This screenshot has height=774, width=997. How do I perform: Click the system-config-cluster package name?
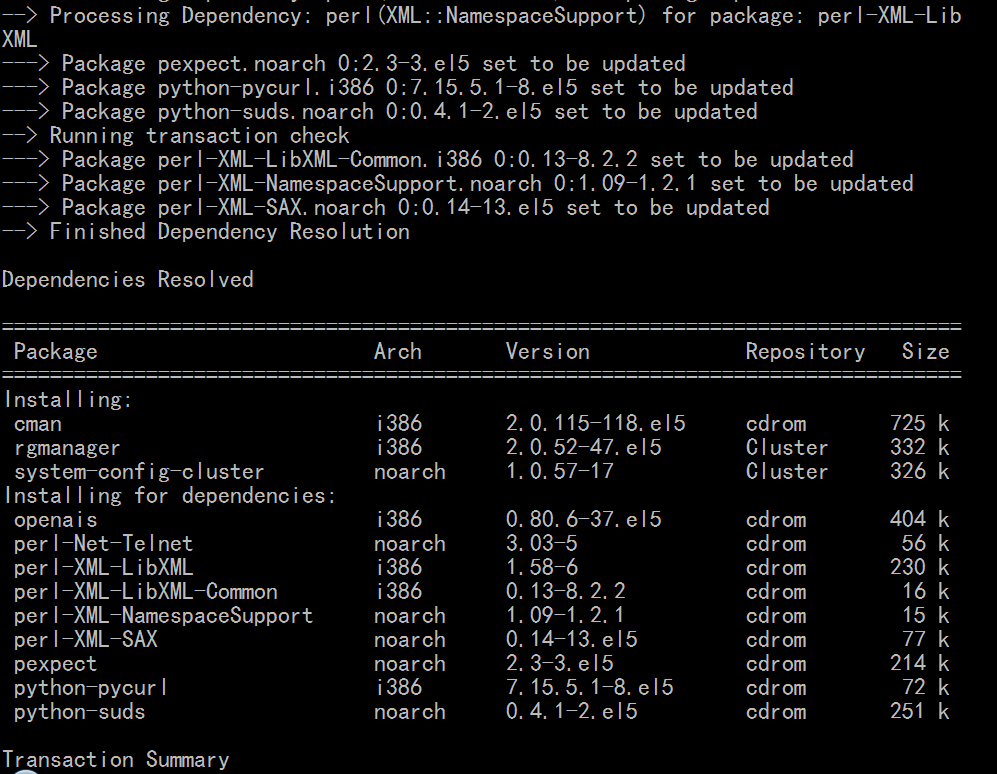click(x=139, y=472)
